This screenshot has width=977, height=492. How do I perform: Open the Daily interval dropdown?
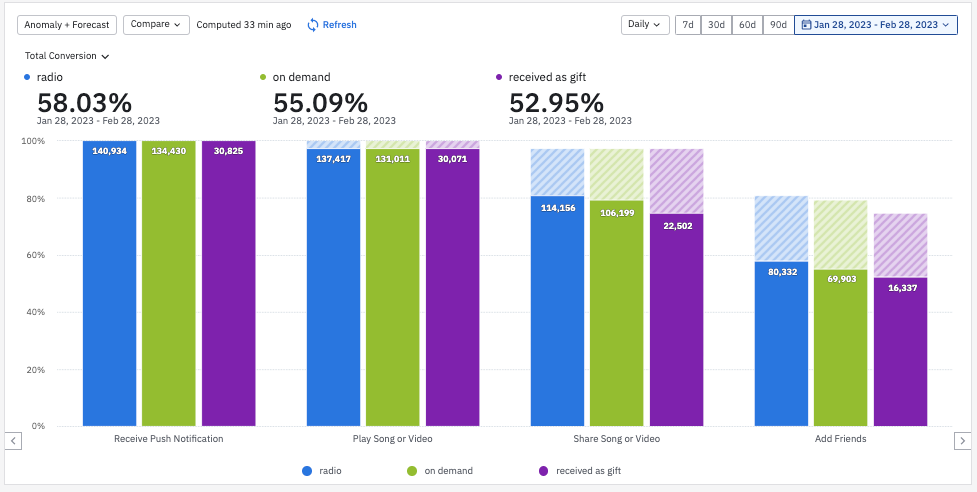(645, 25)
